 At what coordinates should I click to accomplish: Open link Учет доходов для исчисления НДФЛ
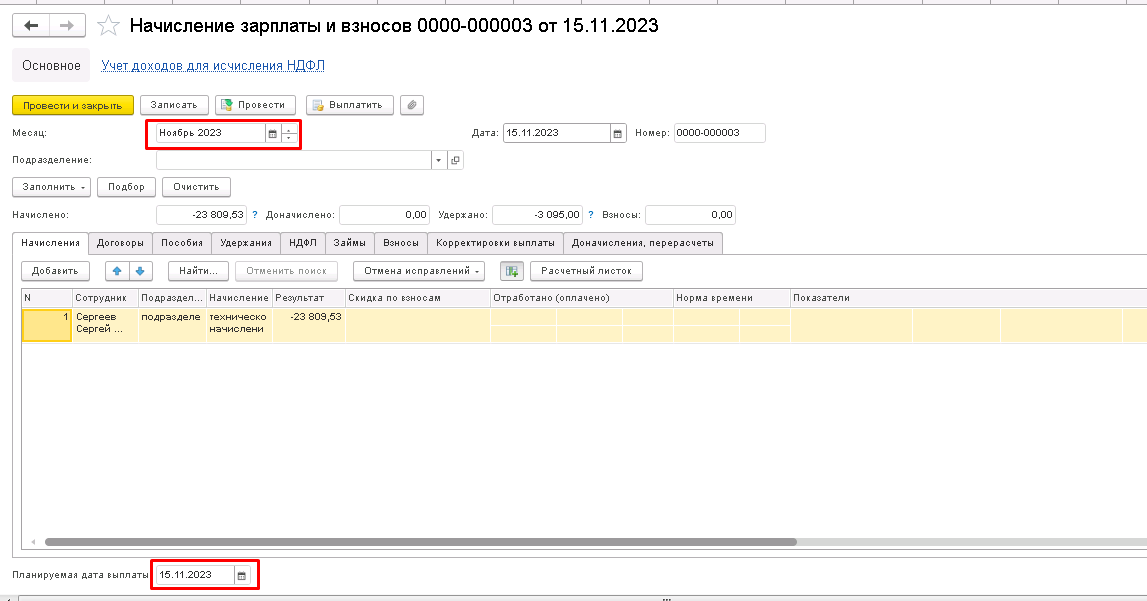213,66
